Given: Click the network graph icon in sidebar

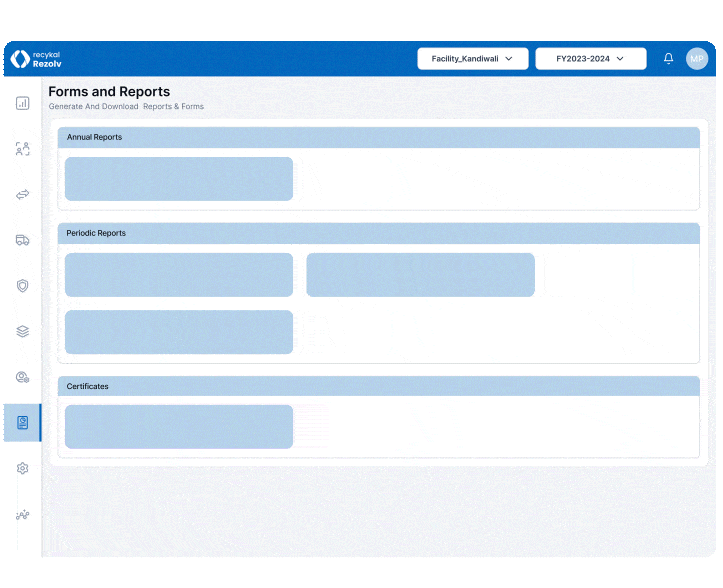Looking at the screenshot, I should pyautogui.click(x=22, y=514).
